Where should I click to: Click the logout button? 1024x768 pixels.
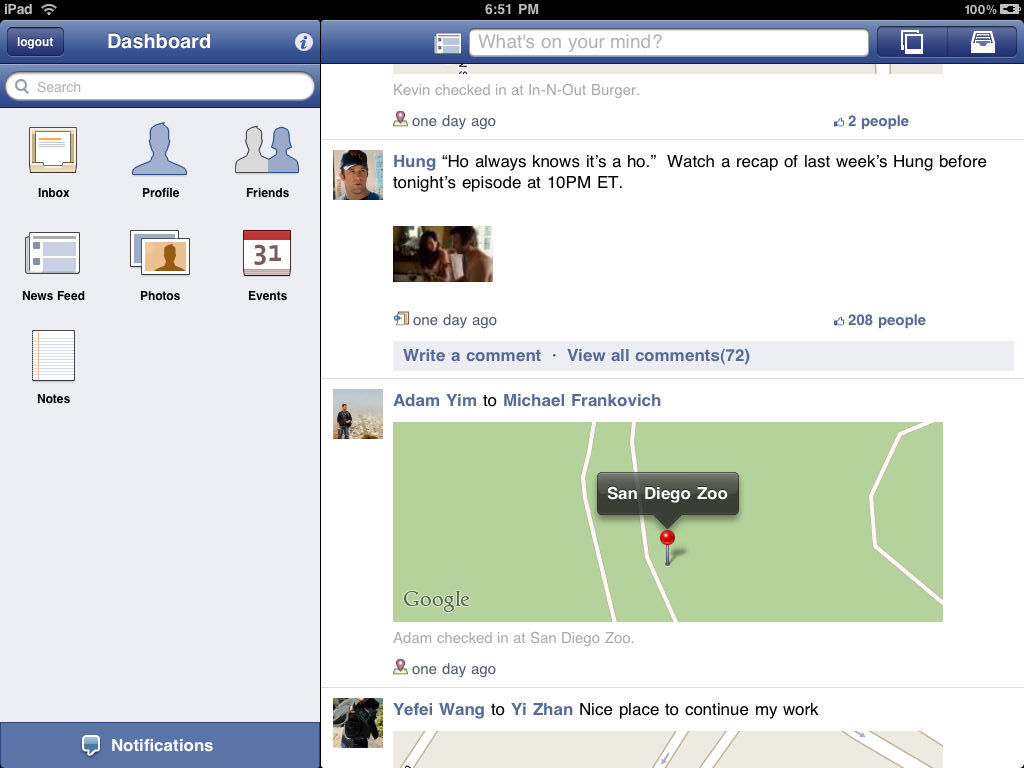[35, 42]
